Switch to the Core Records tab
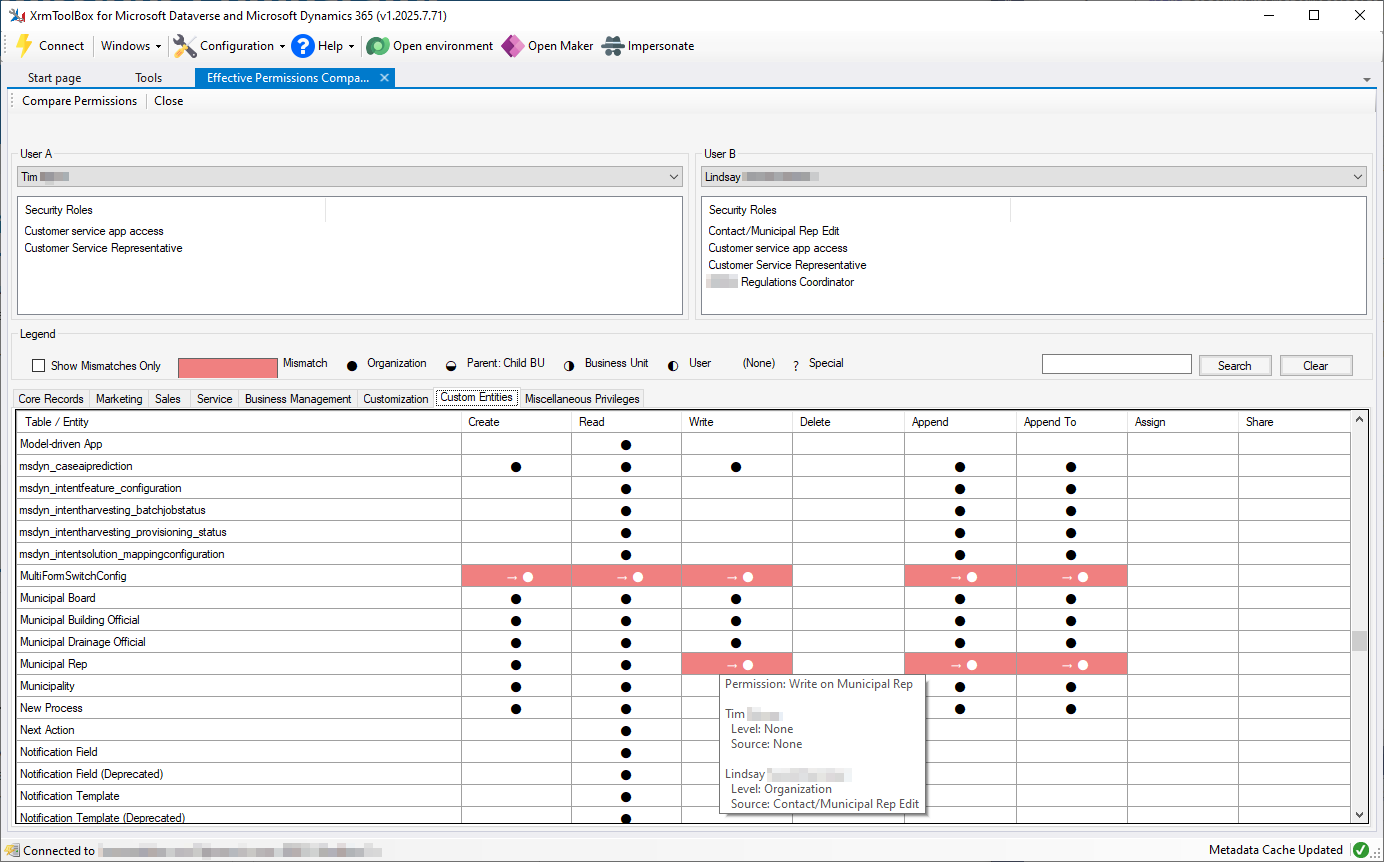Viewport: 1384px width, 862px height. tap(50, 398)
